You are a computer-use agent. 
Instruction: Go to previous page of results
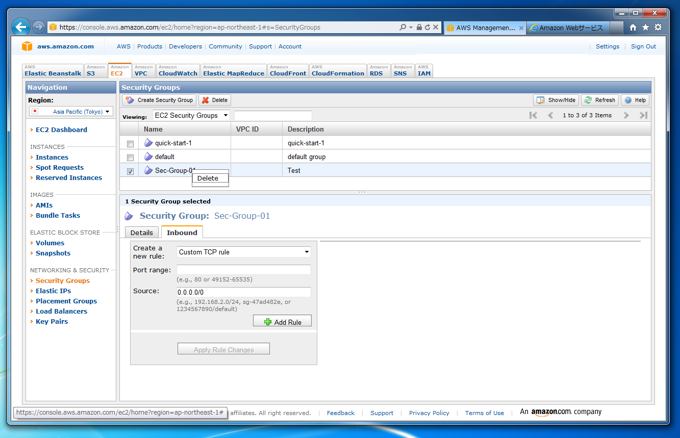click(x=550, y=115)
